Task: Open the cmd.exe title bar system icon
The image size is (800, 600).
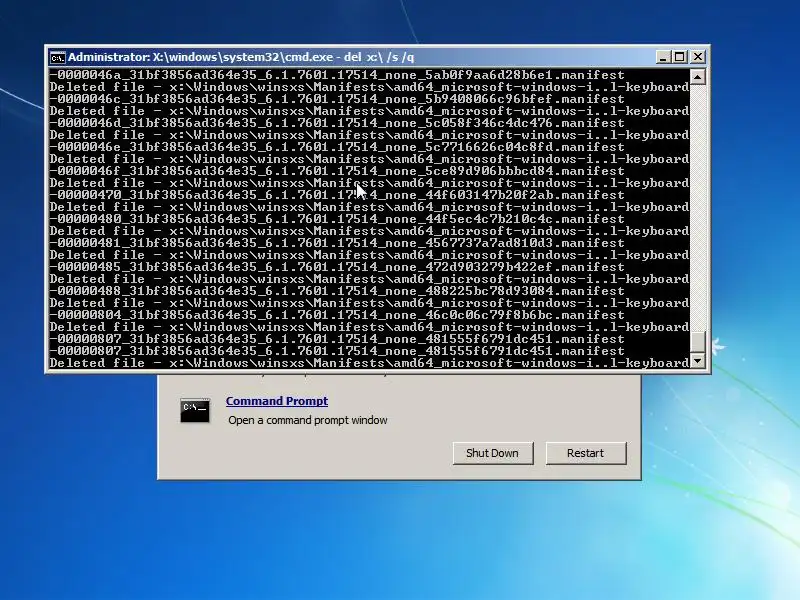Action: click(57, 57)
